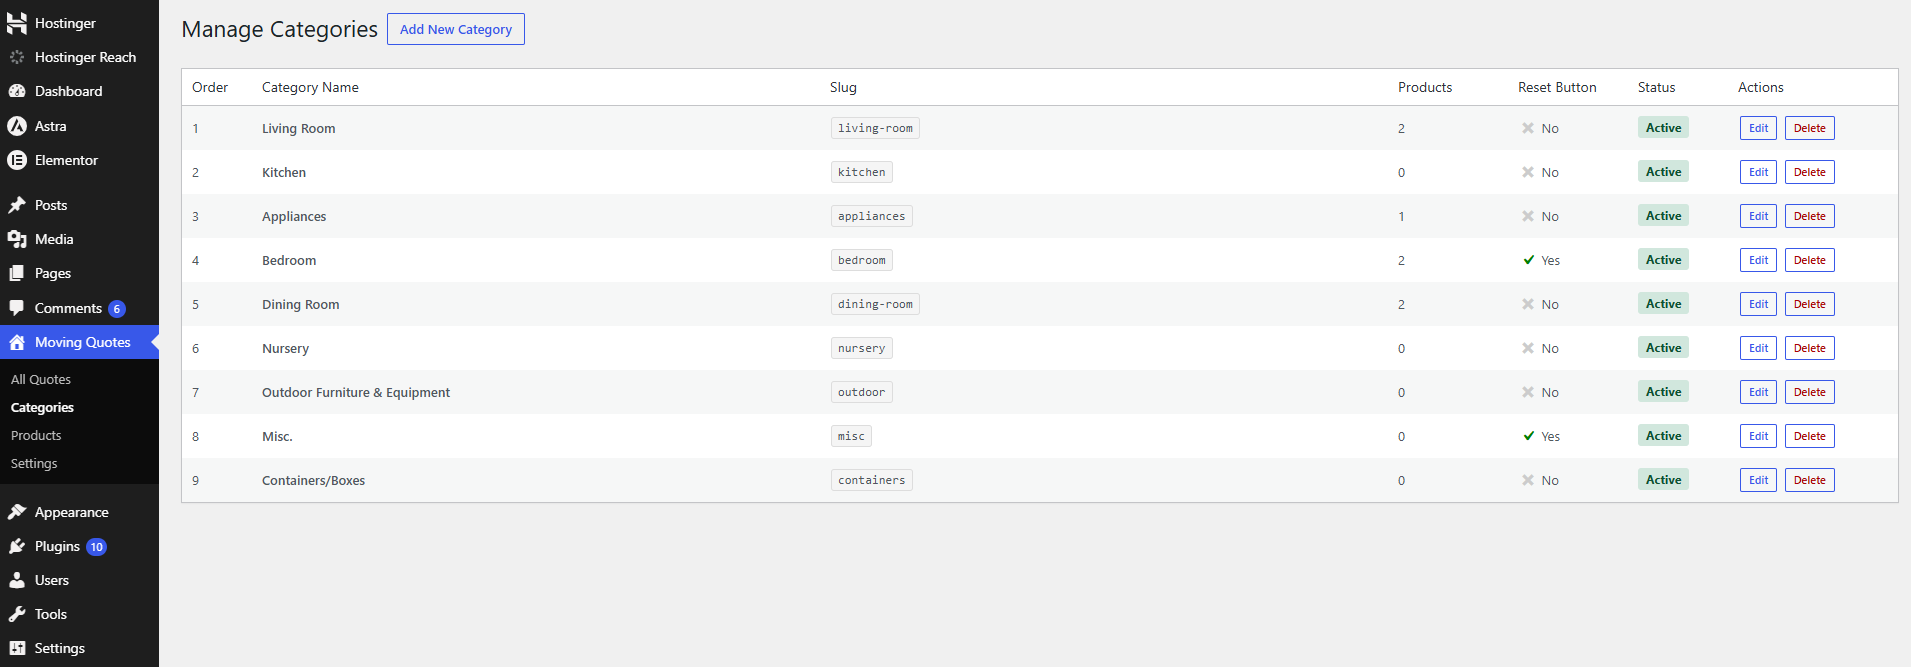Click the Products count for Bedroom
1911x667 pixels.
(1401, 260)
